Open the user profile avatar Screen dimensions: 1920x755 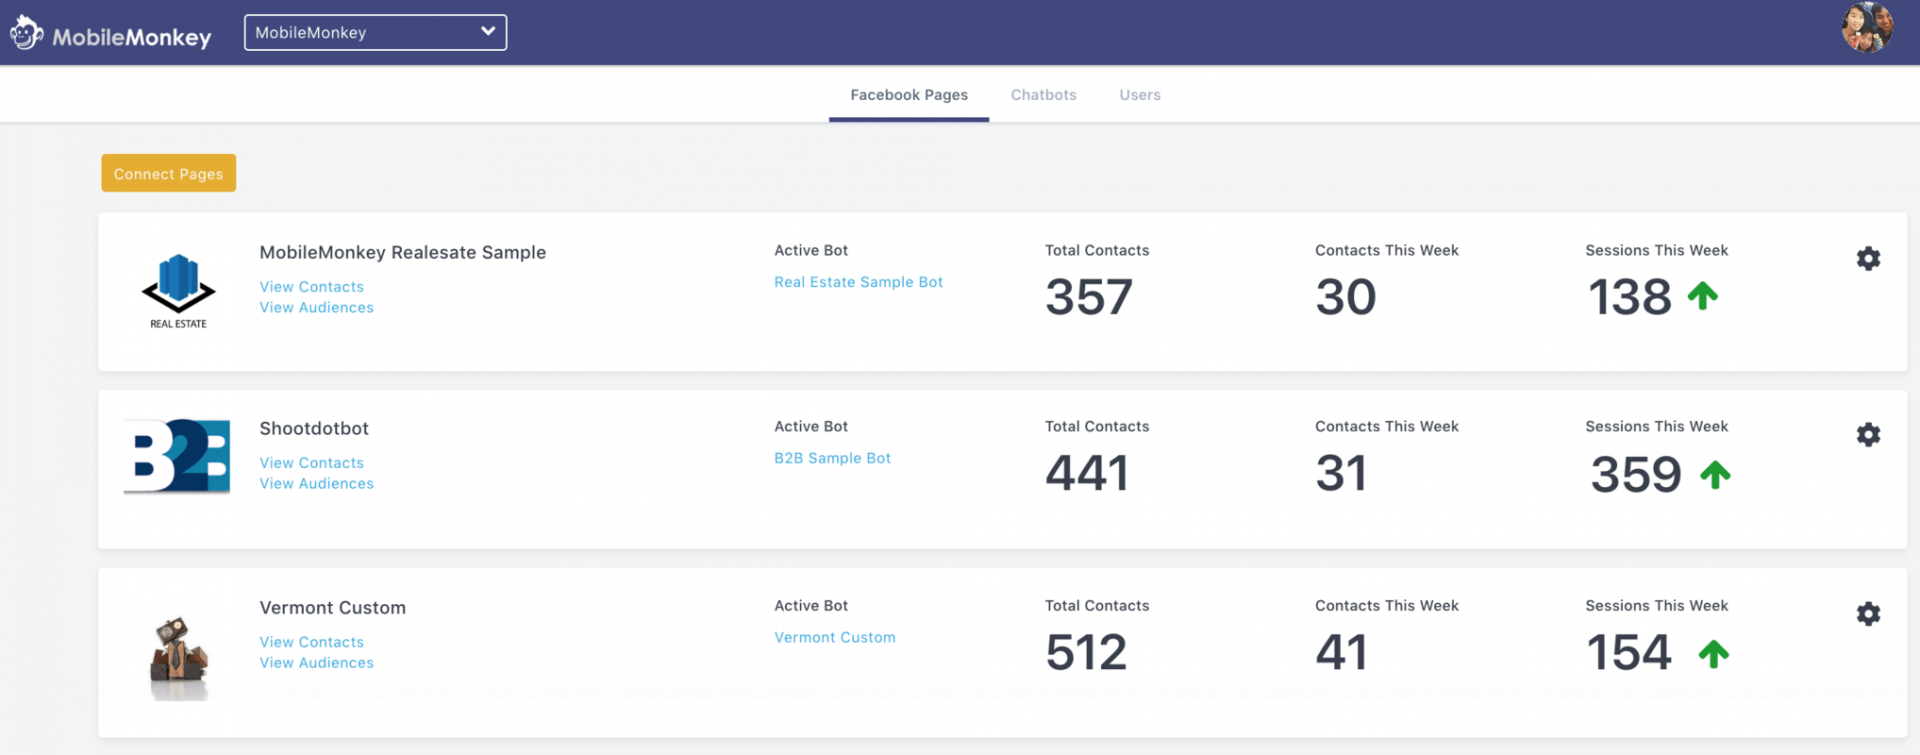pos(1867,28)
